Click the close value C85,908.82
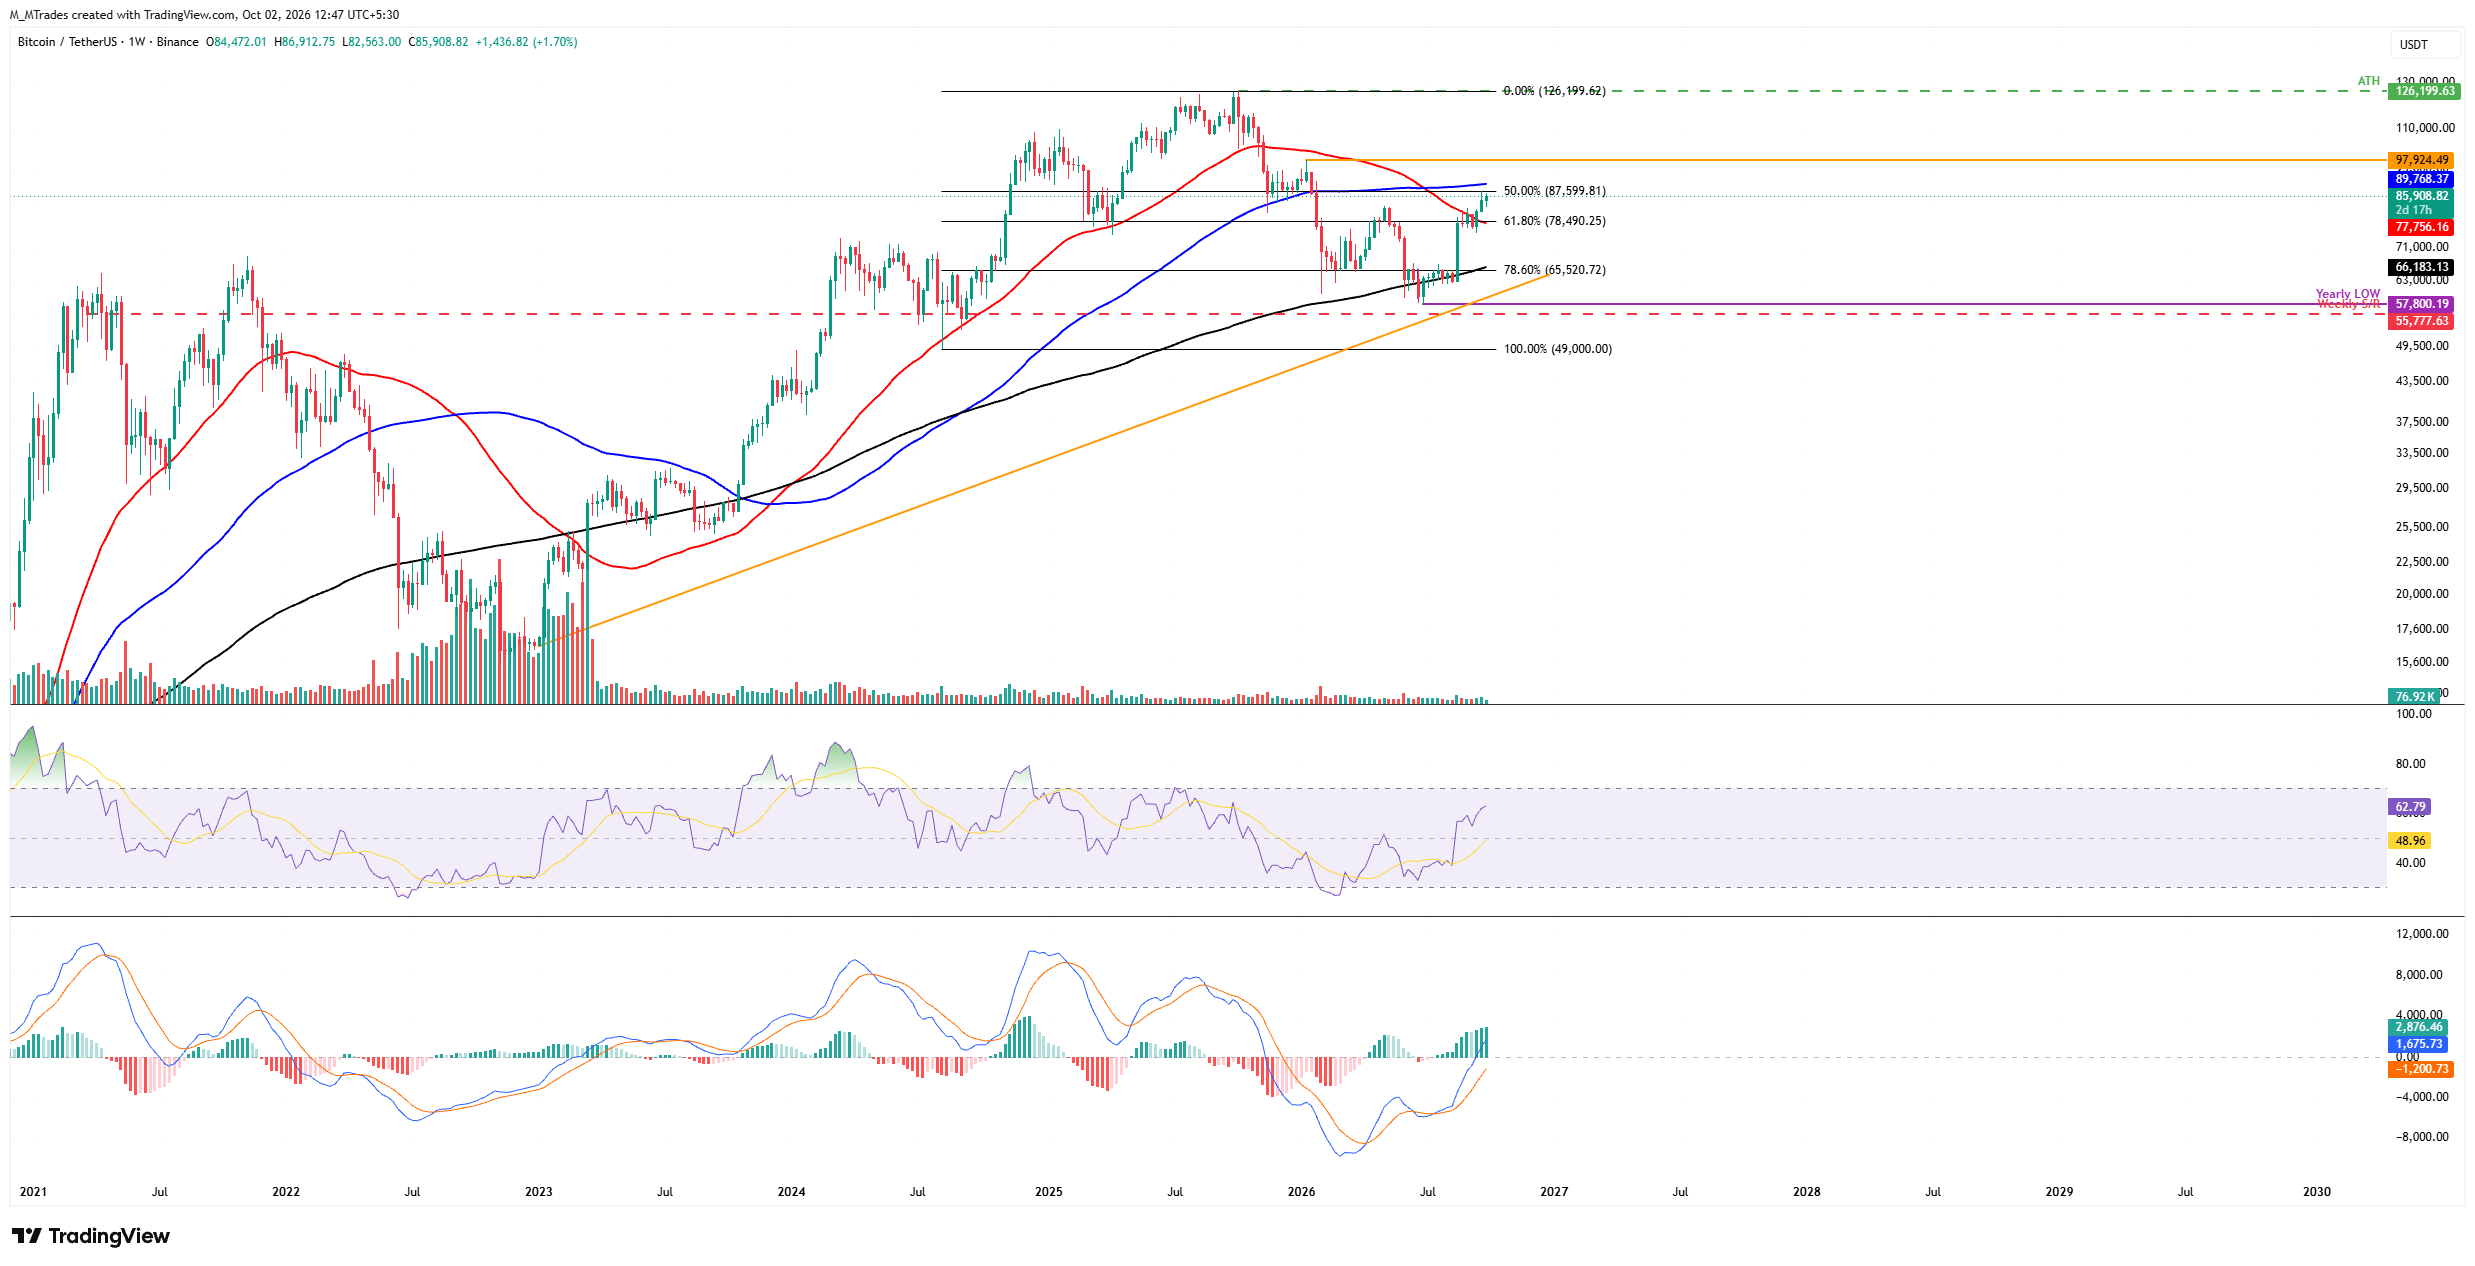Screen dimensions: 2475x1266 438,42
